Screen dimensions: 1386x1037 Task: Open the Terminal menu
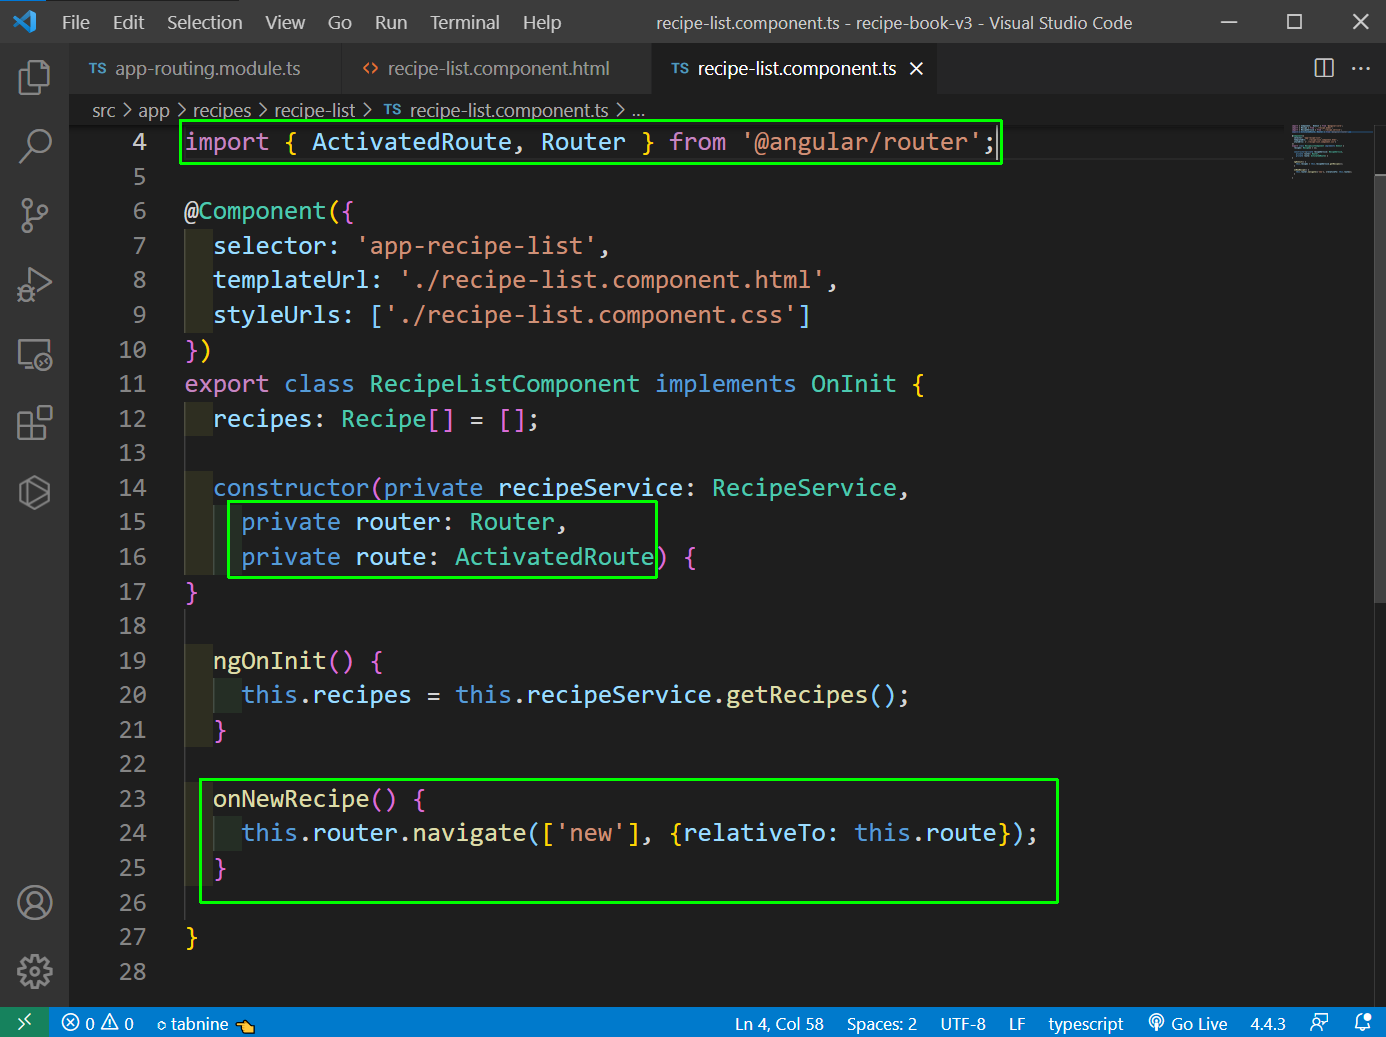click(465, 22)
